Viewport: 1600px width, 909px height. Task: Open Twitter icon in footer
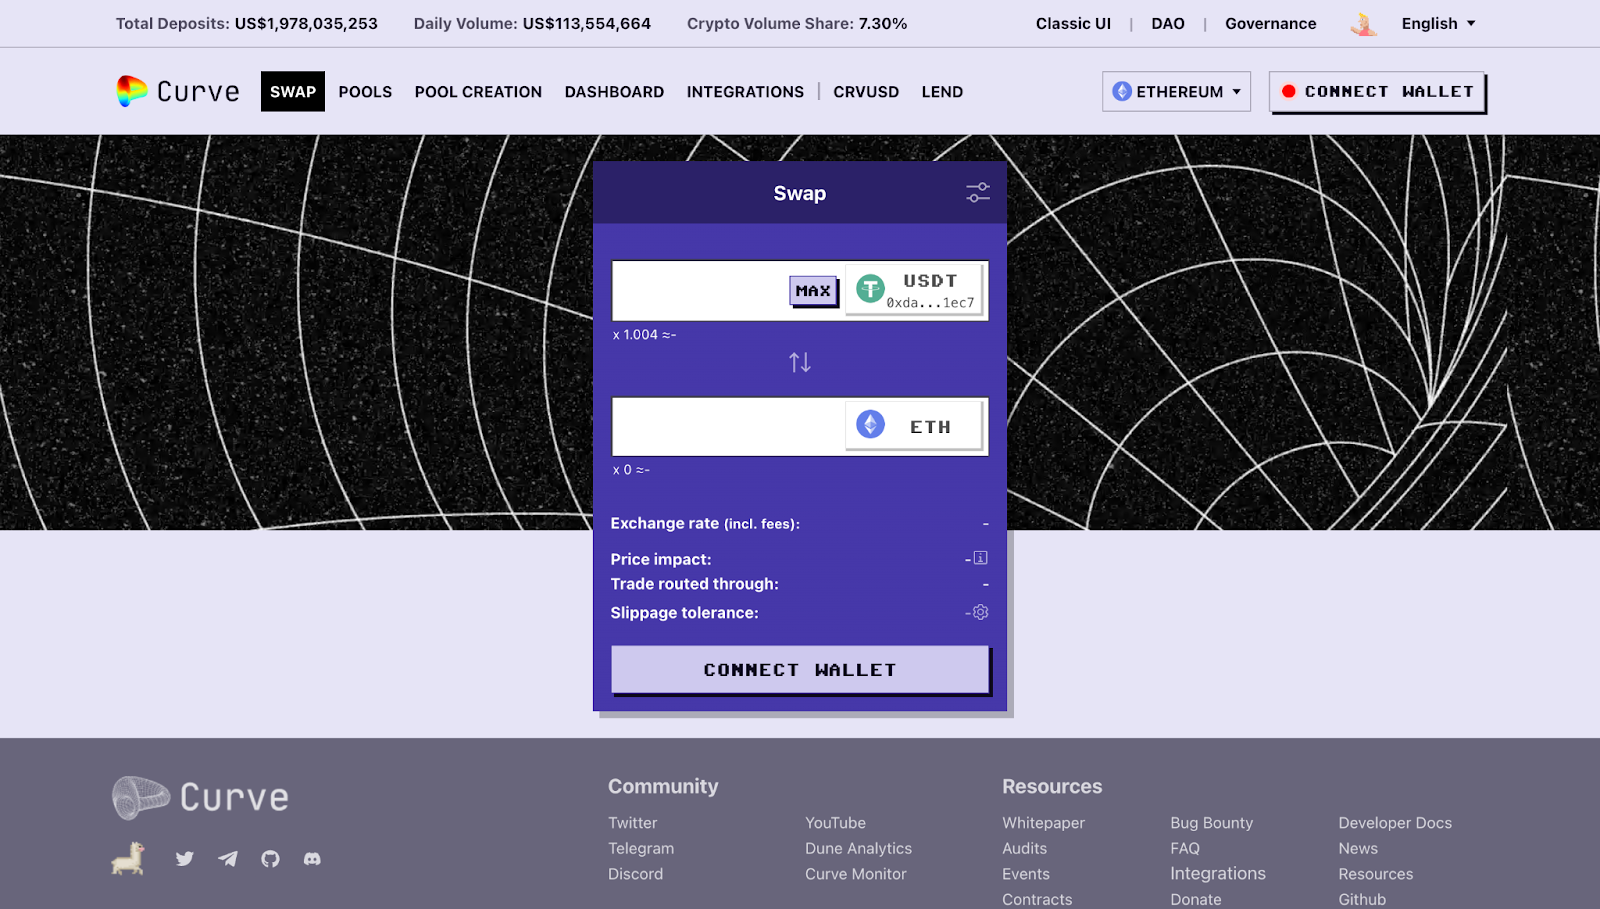tap(185, 859)
